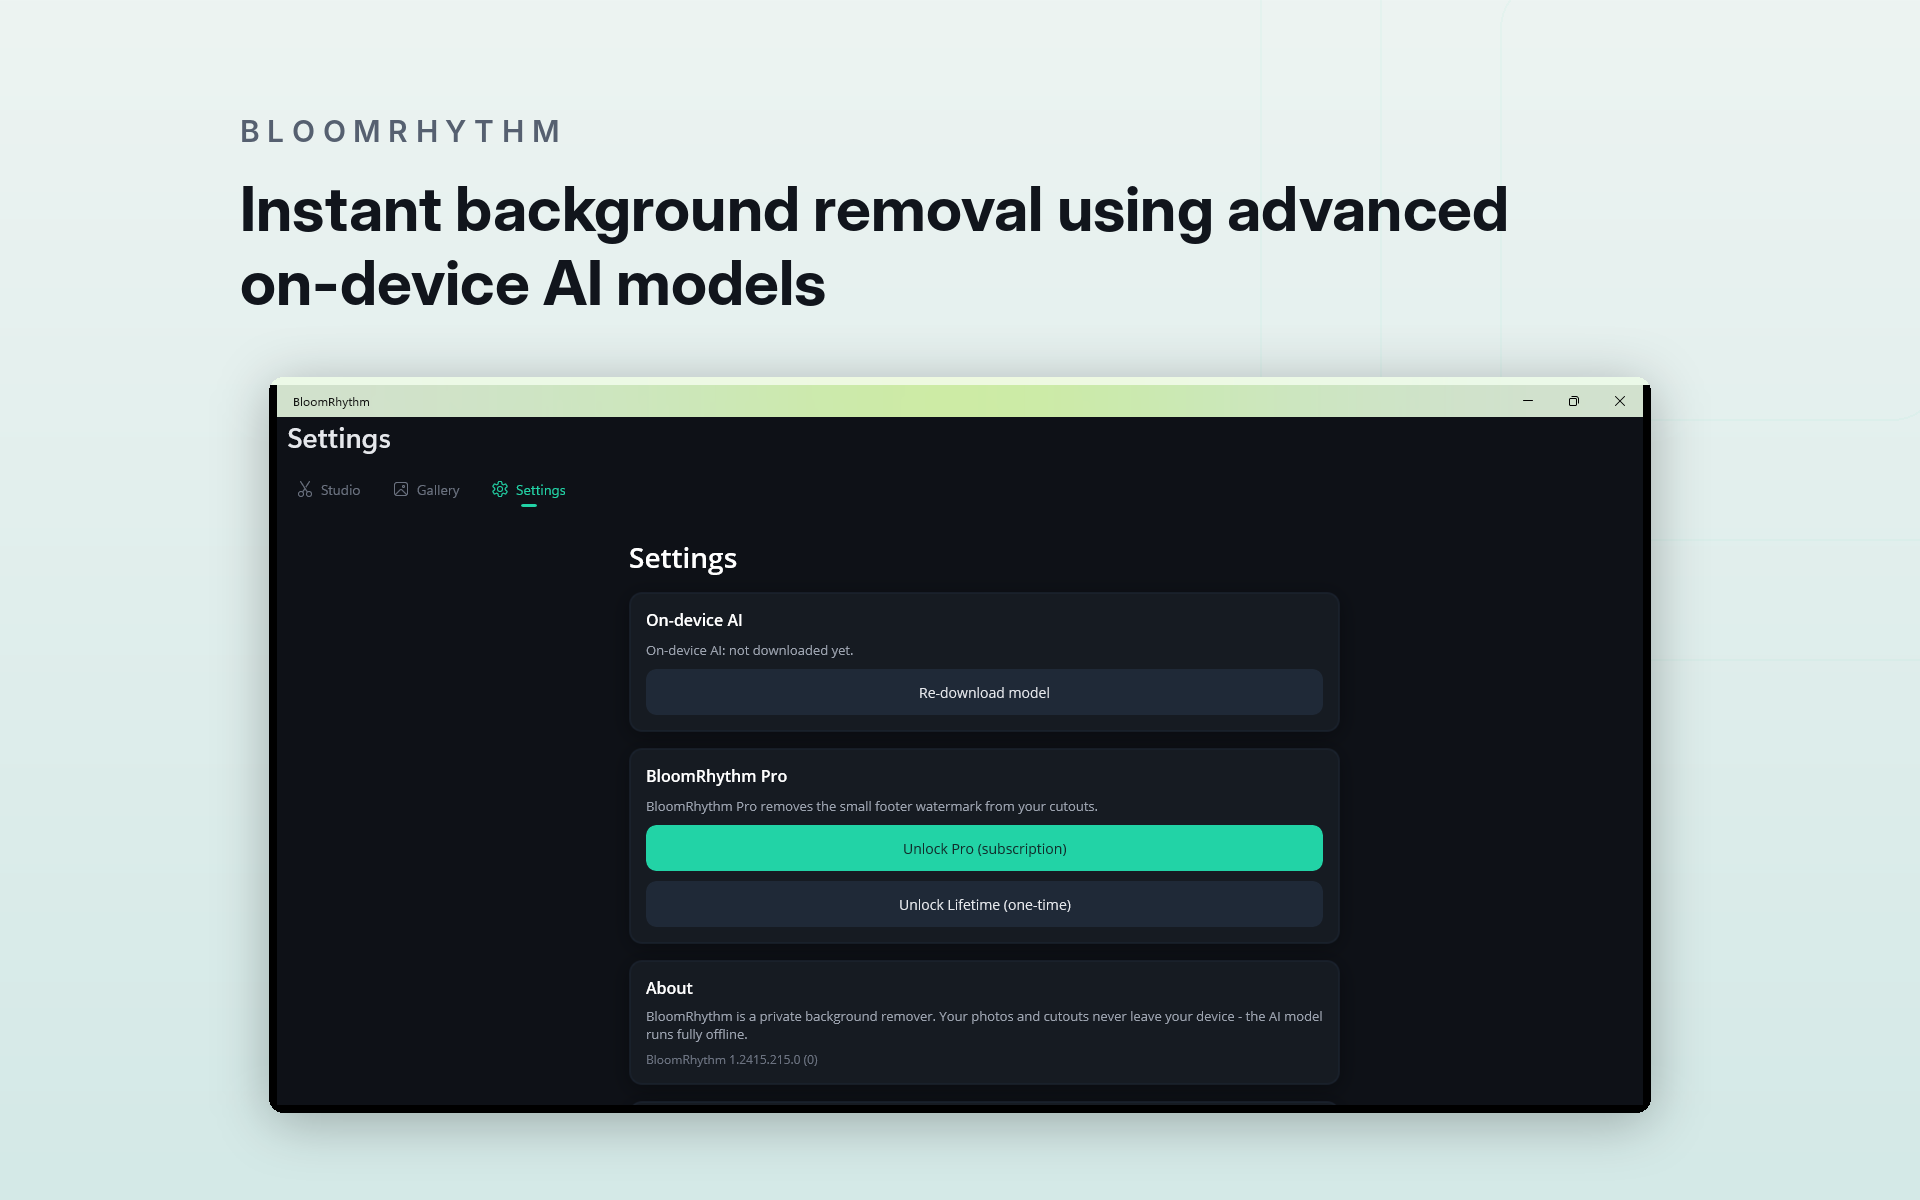1920x1200 pixels.
Task: Click the 'BloomRhythm' window title text
Action: [331, 402]
